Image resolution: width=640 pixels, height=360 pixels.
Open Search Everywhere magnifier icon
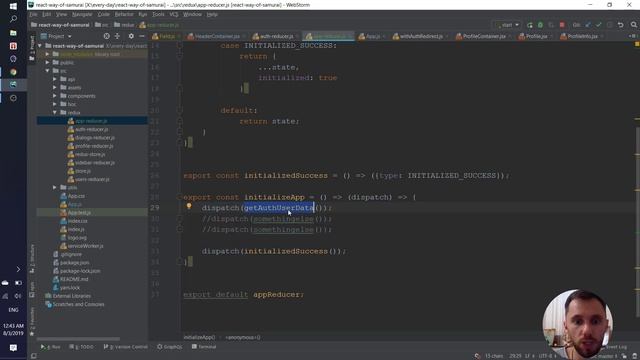point(633,25)
